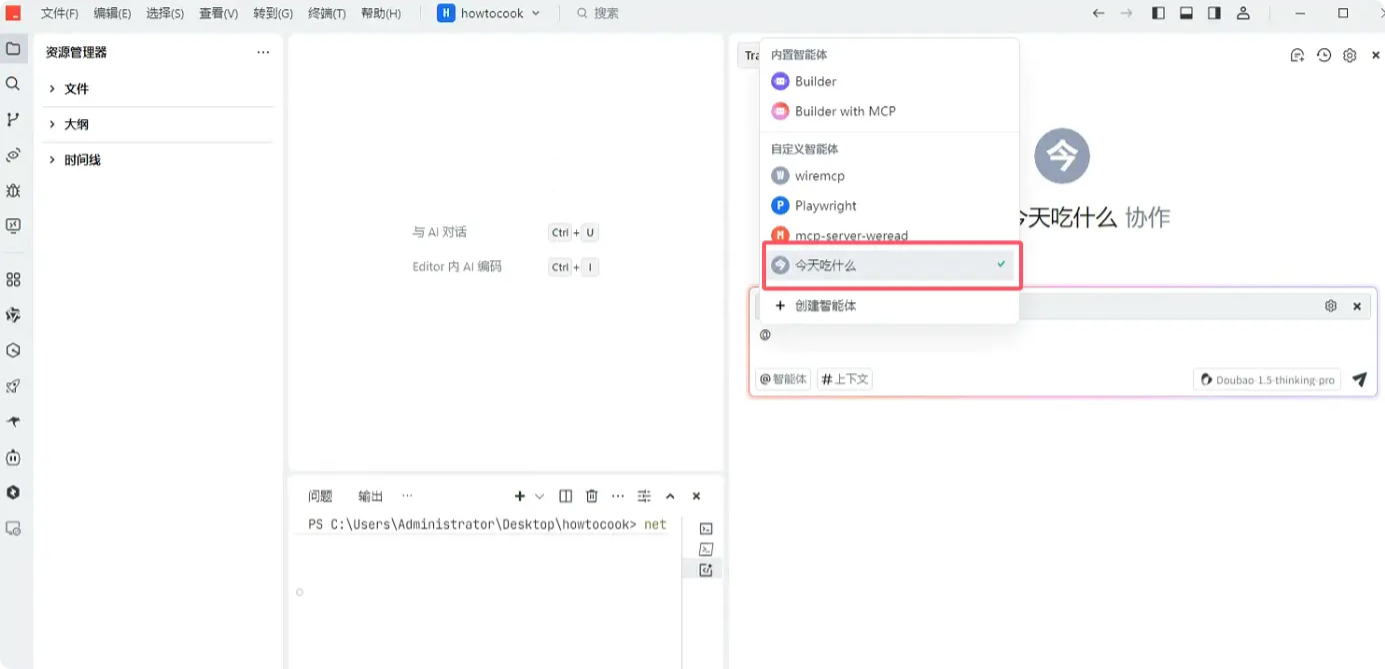
Task: Open Extensions four-squares icon
Action: (x=13, y=280)
